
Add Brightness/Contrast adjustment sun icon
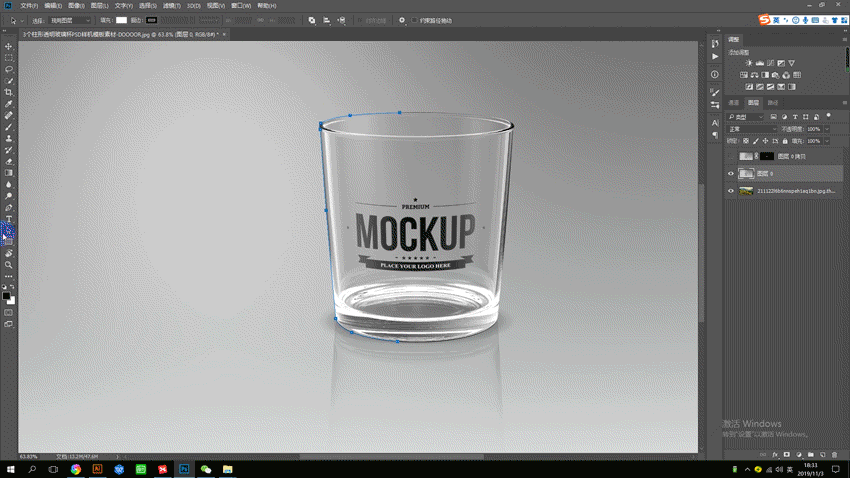[749, 63]
